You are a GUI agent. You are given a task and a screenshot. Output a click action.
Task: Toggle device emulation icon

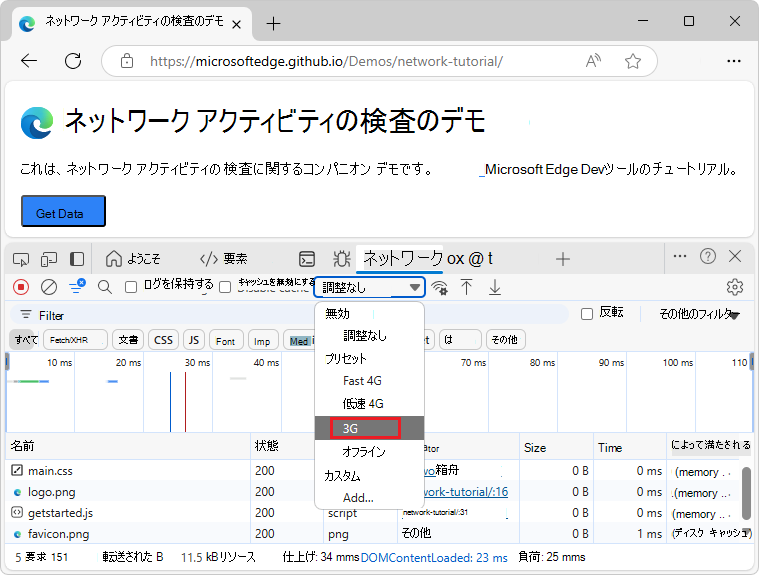coord(49,259)
